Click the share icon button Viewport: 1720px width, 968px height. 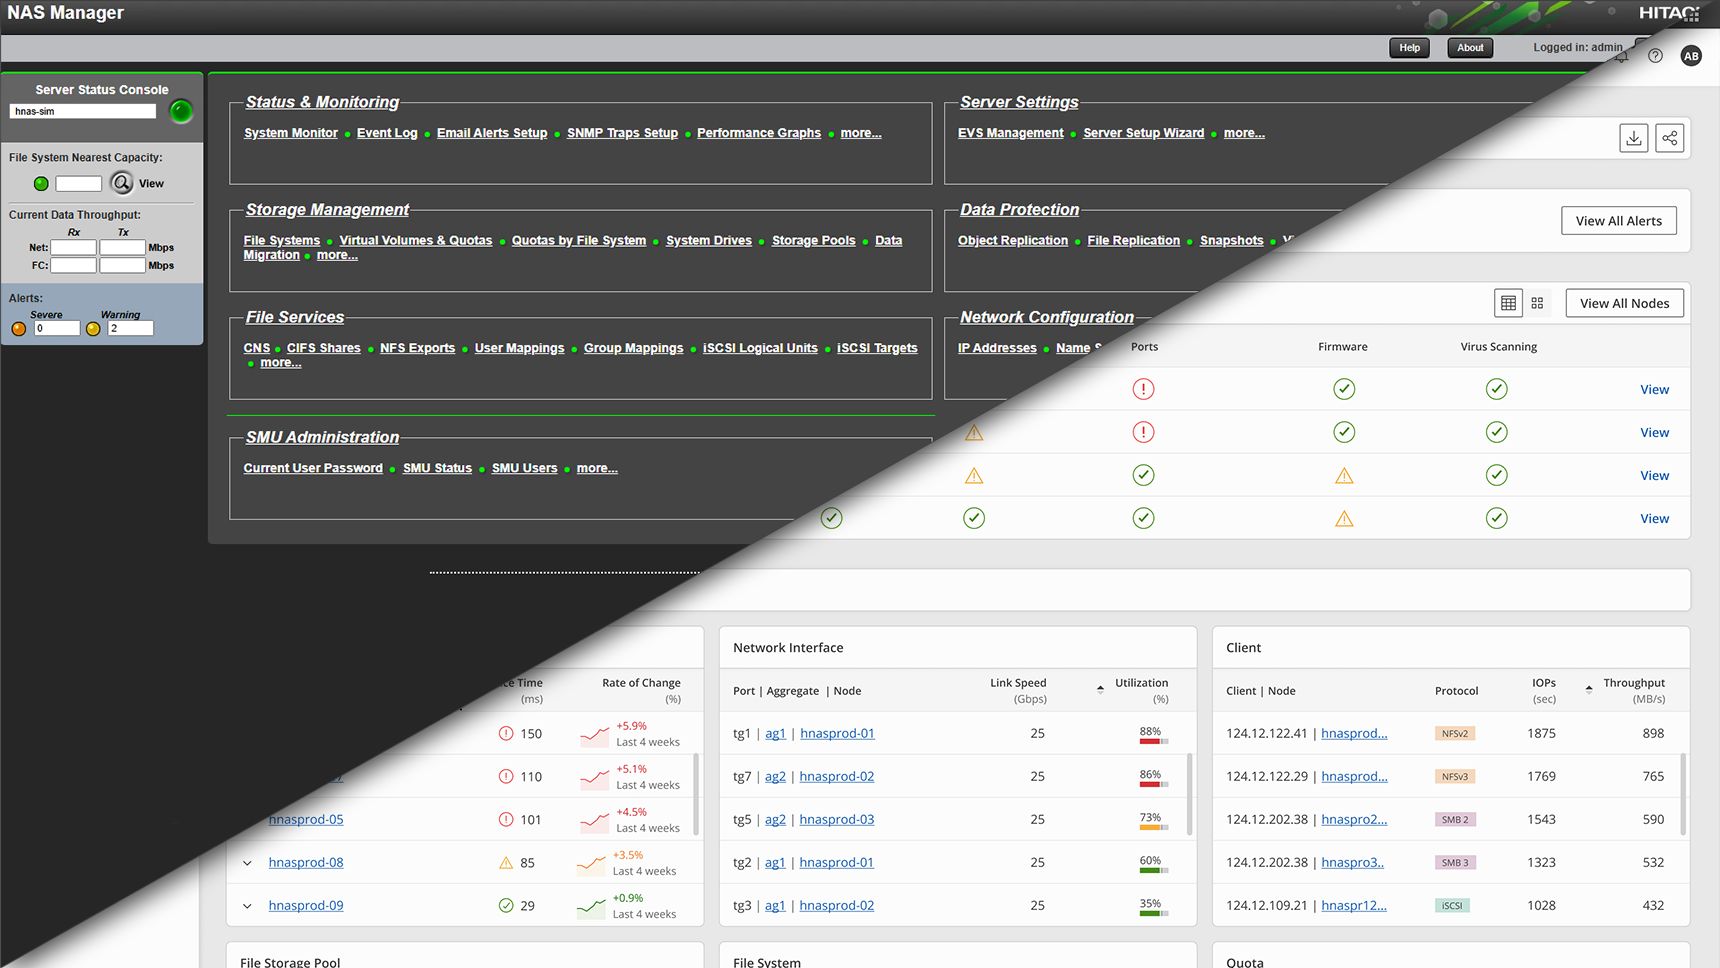pos(1669,138)
